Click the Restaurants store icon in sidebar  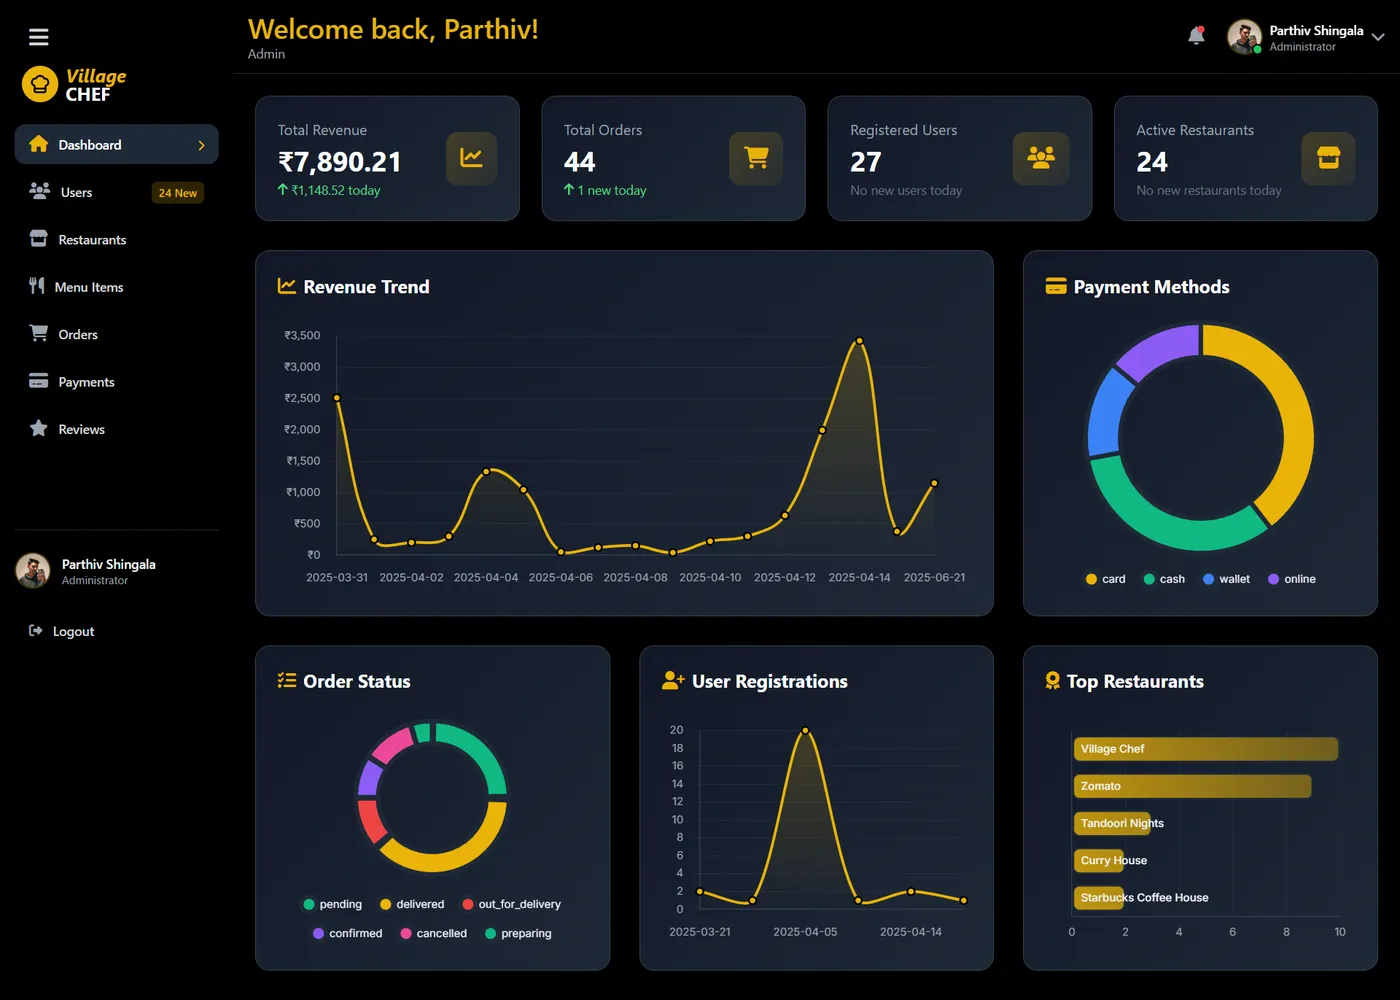(39, 239)
